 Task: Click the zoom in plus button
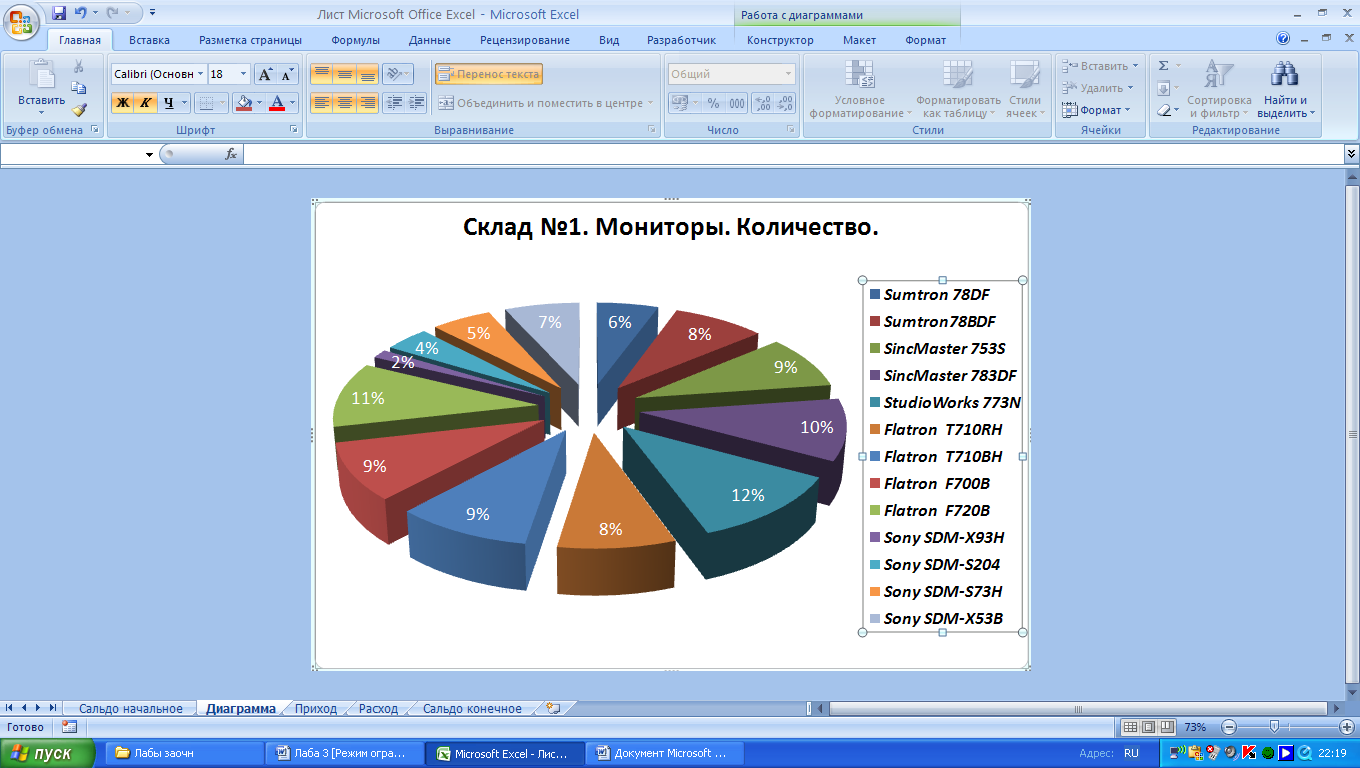[1349, 727]
